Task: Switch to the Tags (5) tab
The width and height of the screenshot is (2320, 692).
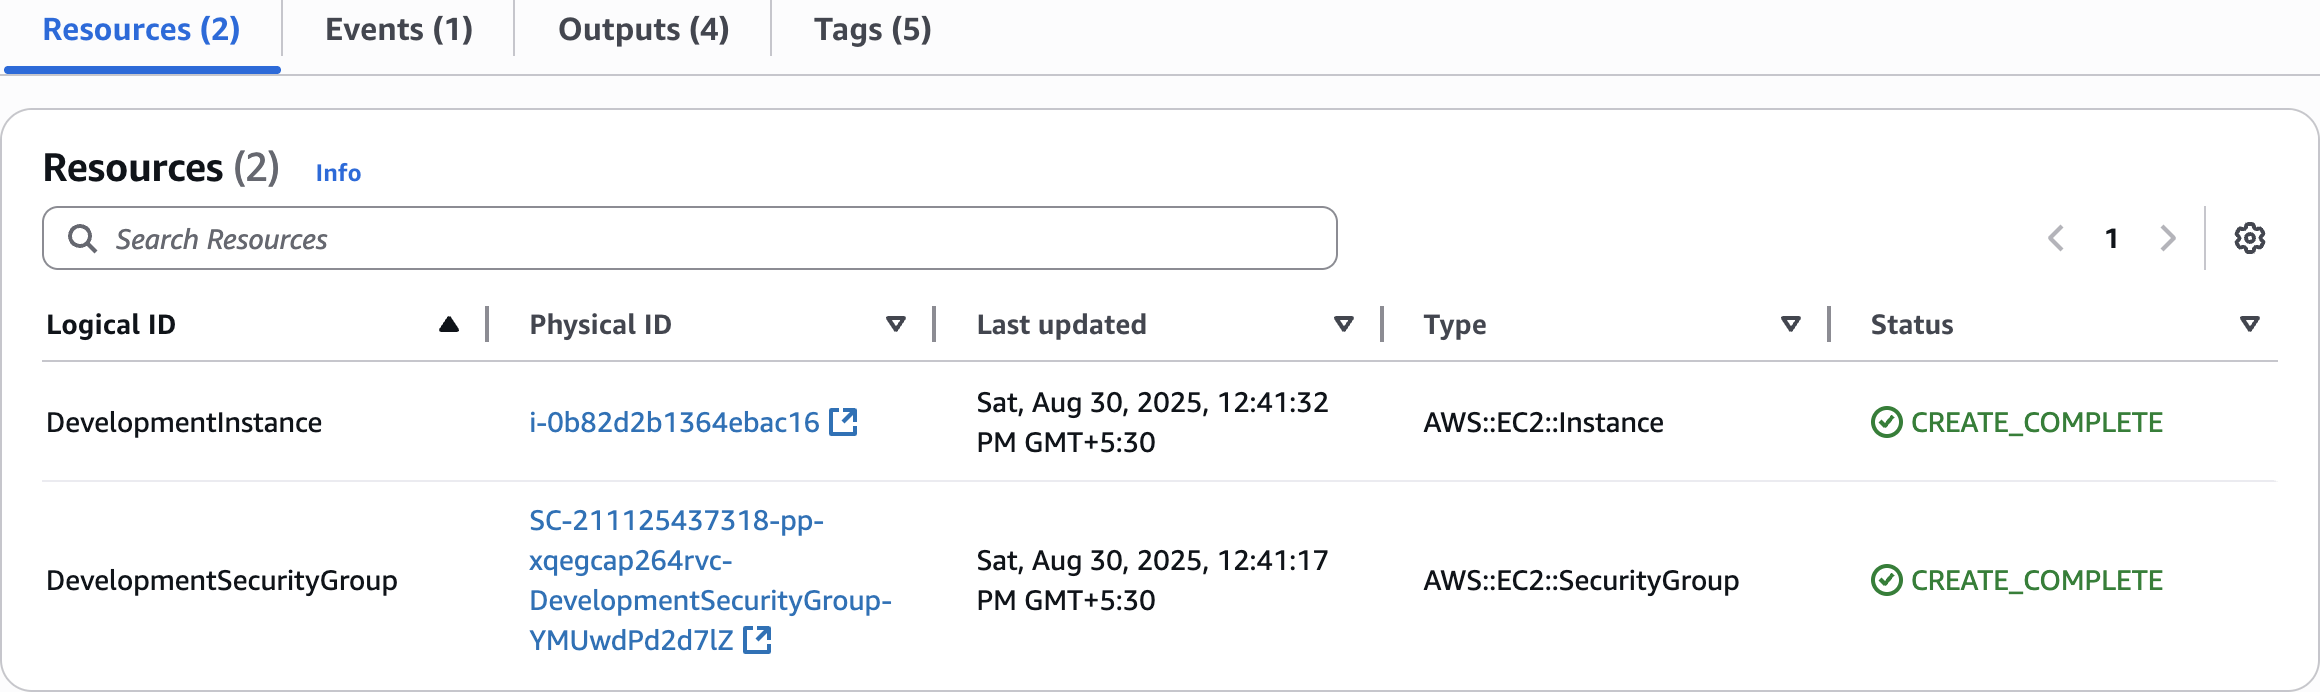Action: tap(872, 30)
